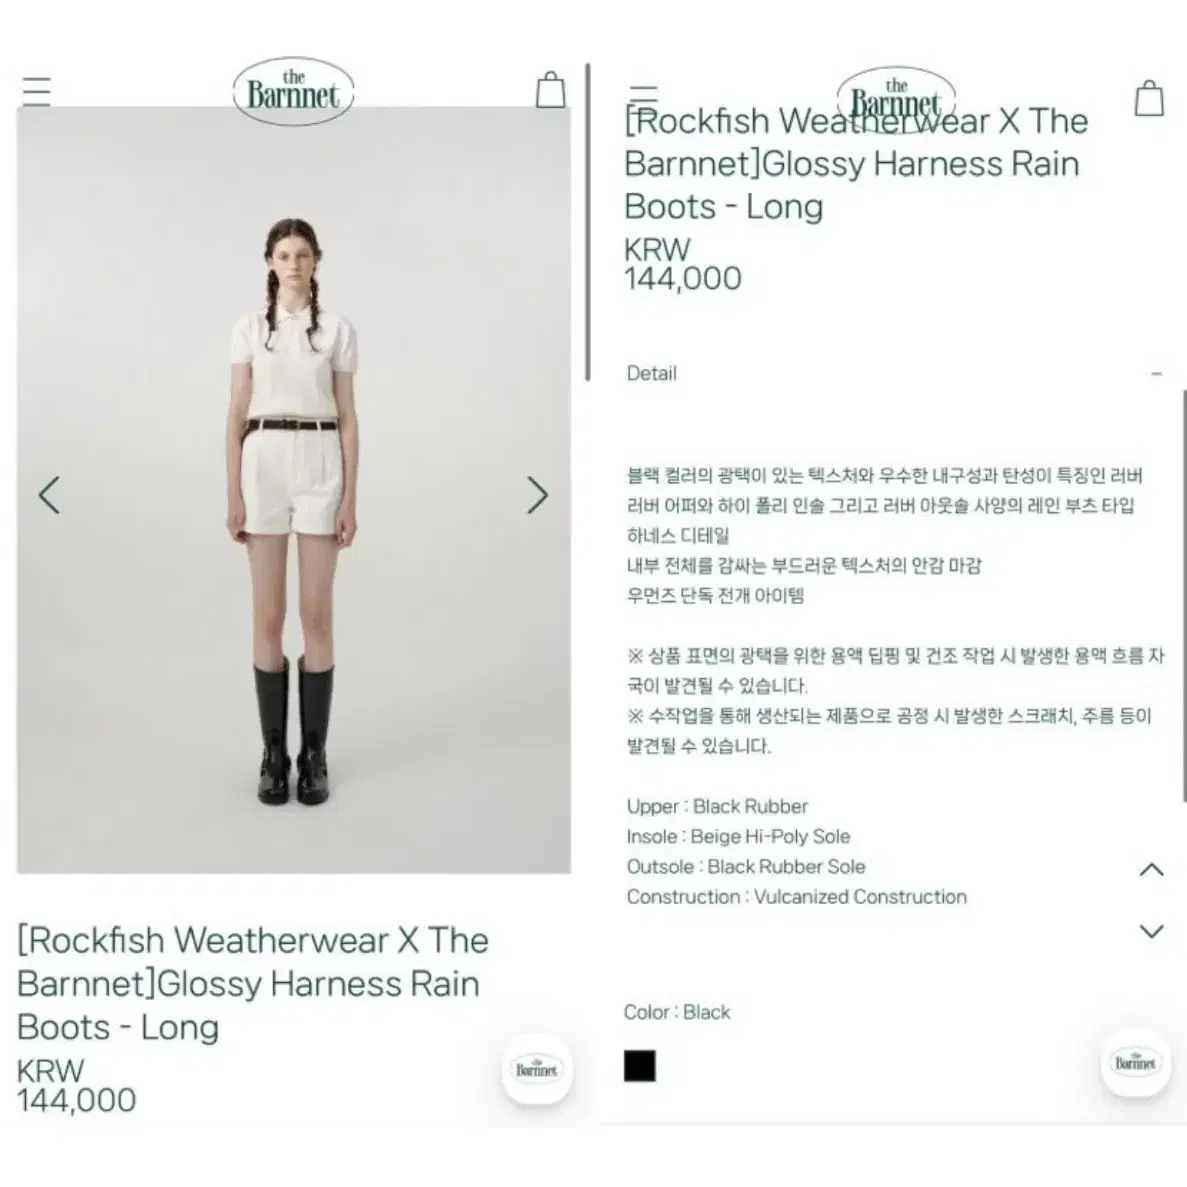1187x1187 pixels.
Task: Show the next product image
Action: point(537,495)
